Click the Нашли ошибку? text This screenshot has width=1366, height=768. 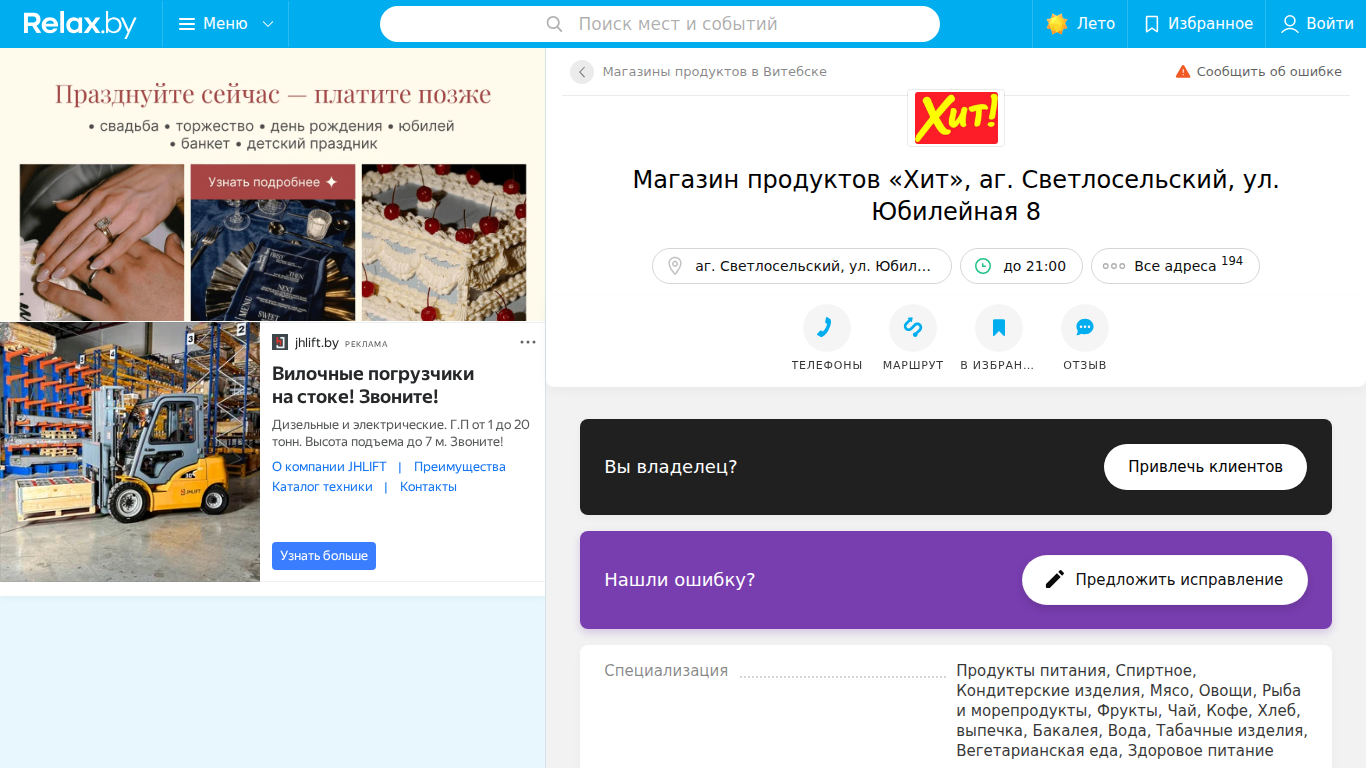(x=680, y=580)
